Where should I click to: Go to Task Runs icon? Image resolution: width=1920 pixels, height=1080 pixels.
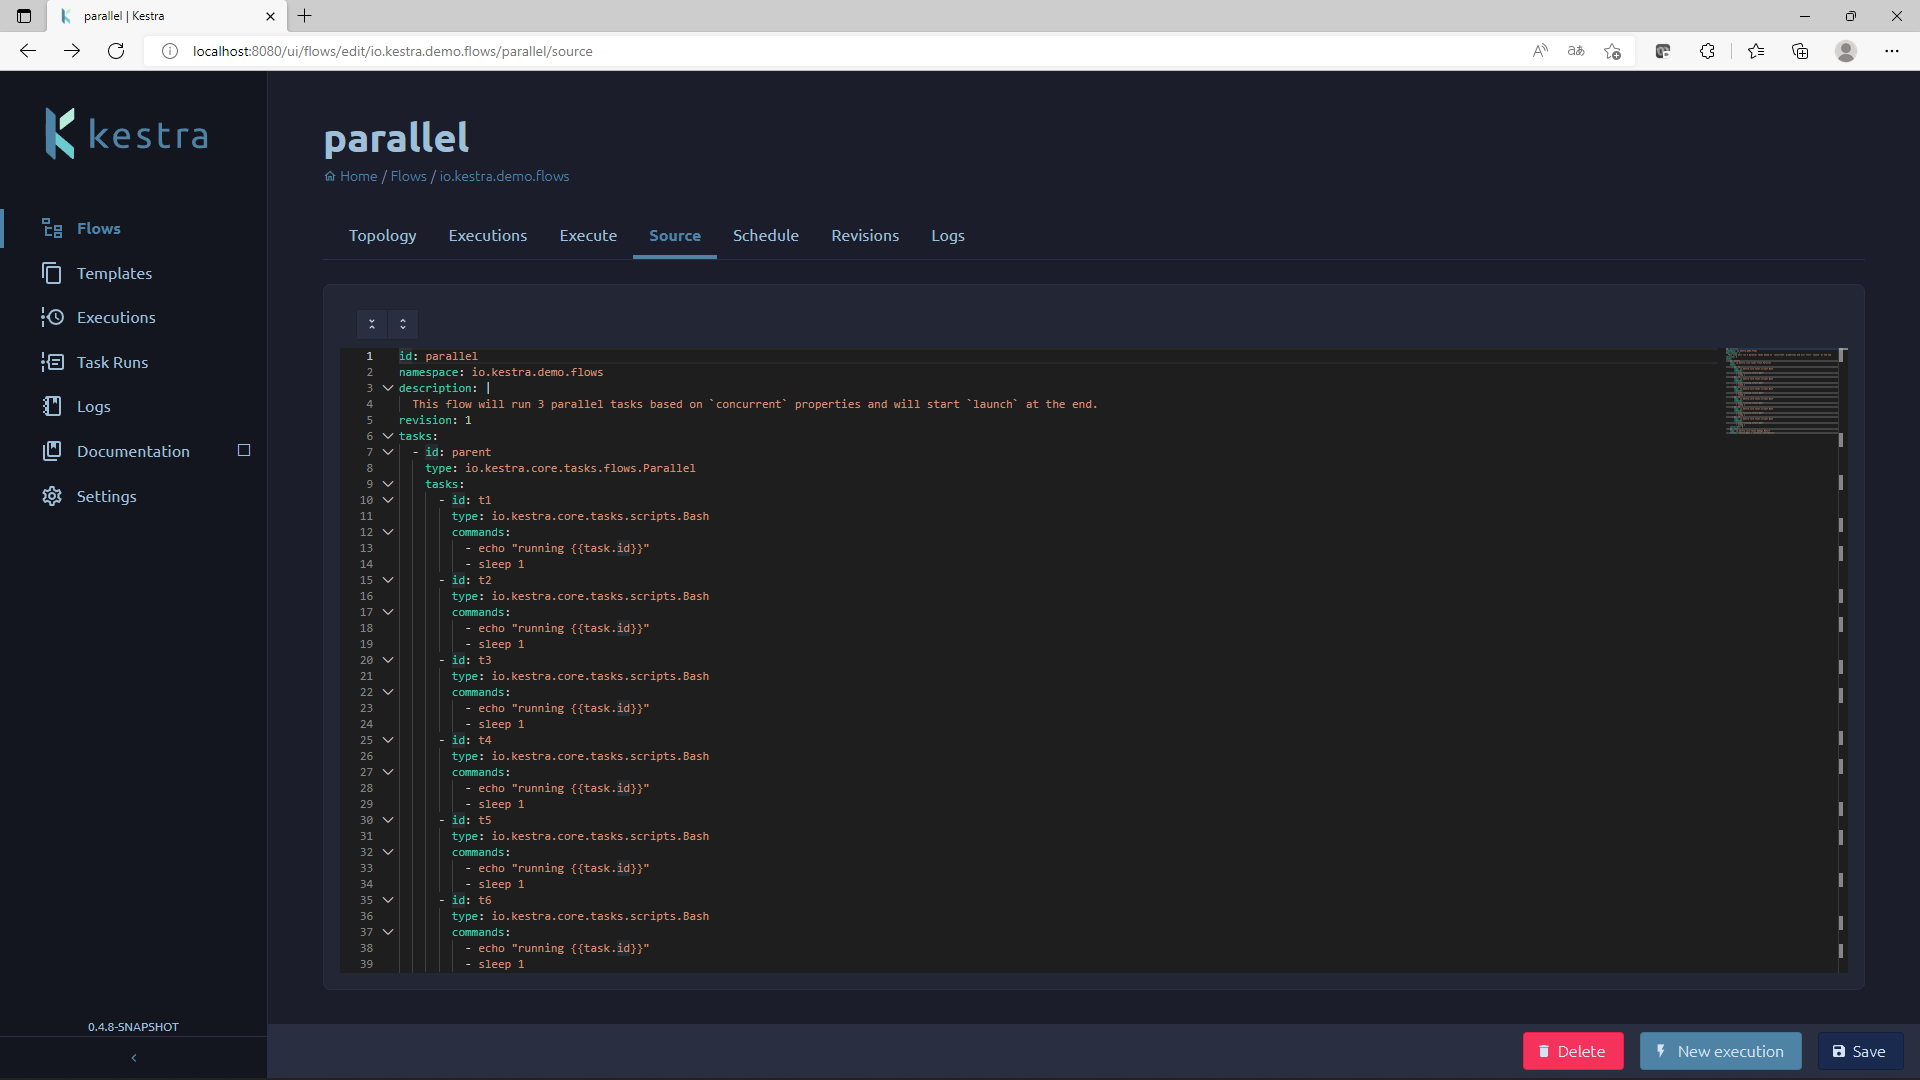tap(52, 362)
